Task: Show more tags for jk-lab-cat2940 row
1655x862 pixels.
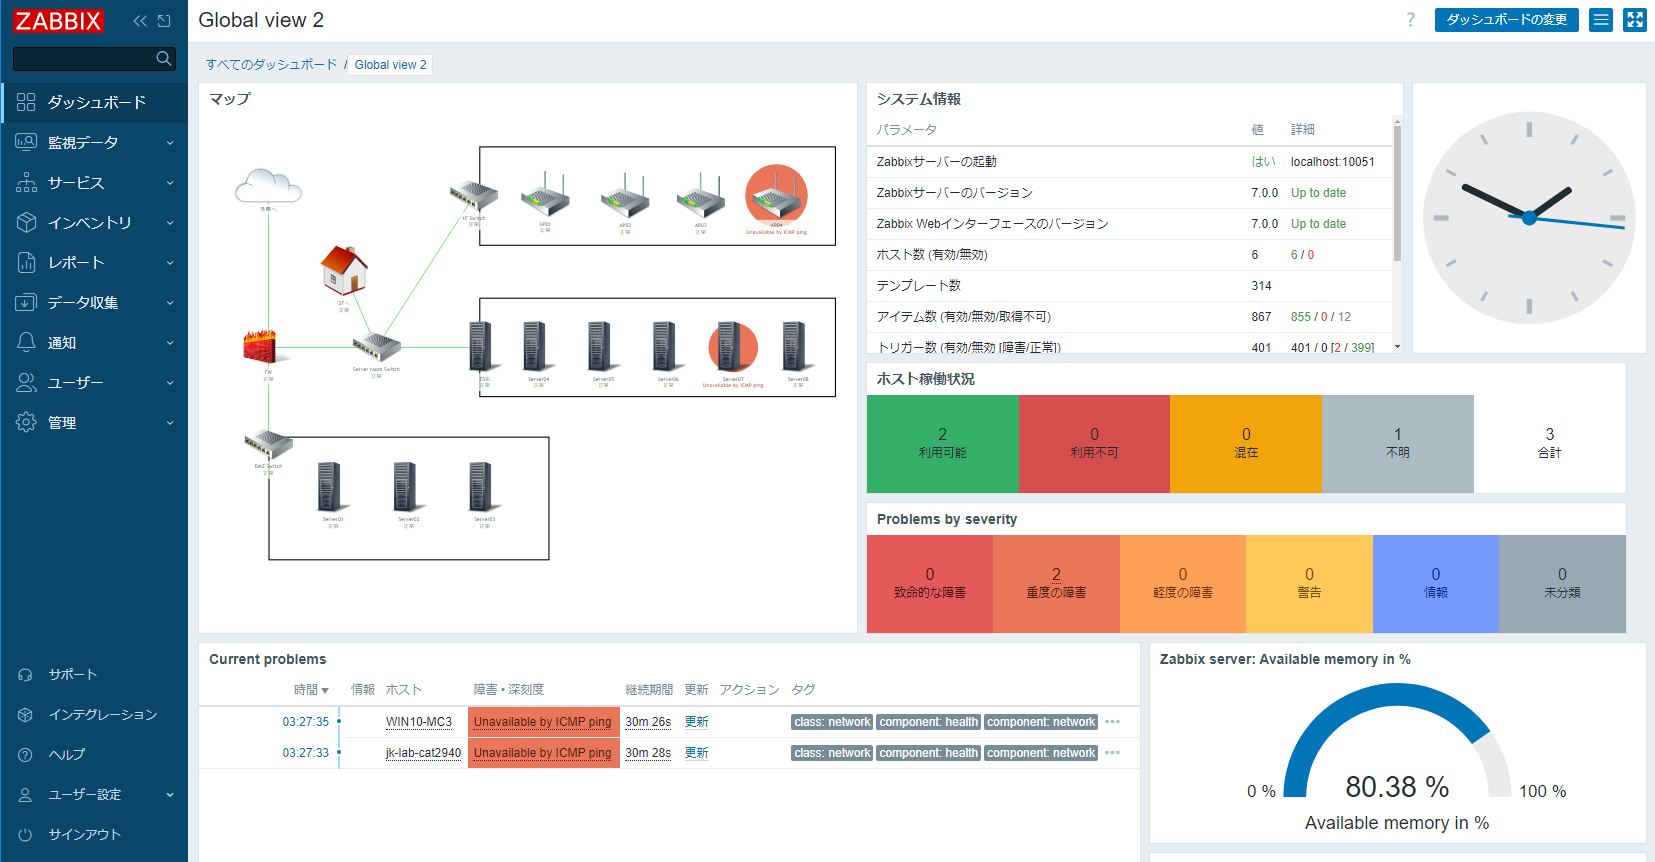Action: (x=1113, y=753)
